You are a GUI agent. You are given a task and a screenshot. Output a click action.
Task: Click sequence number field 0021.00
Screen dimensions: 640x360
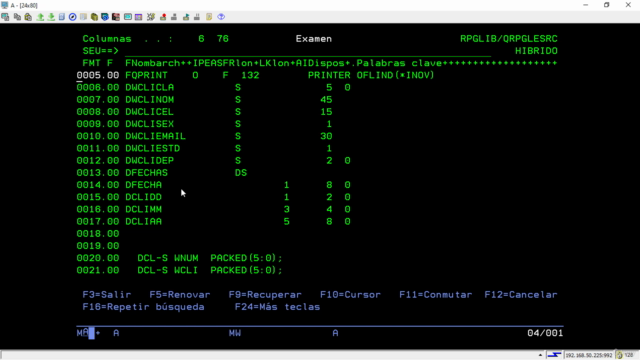point(98,270)
